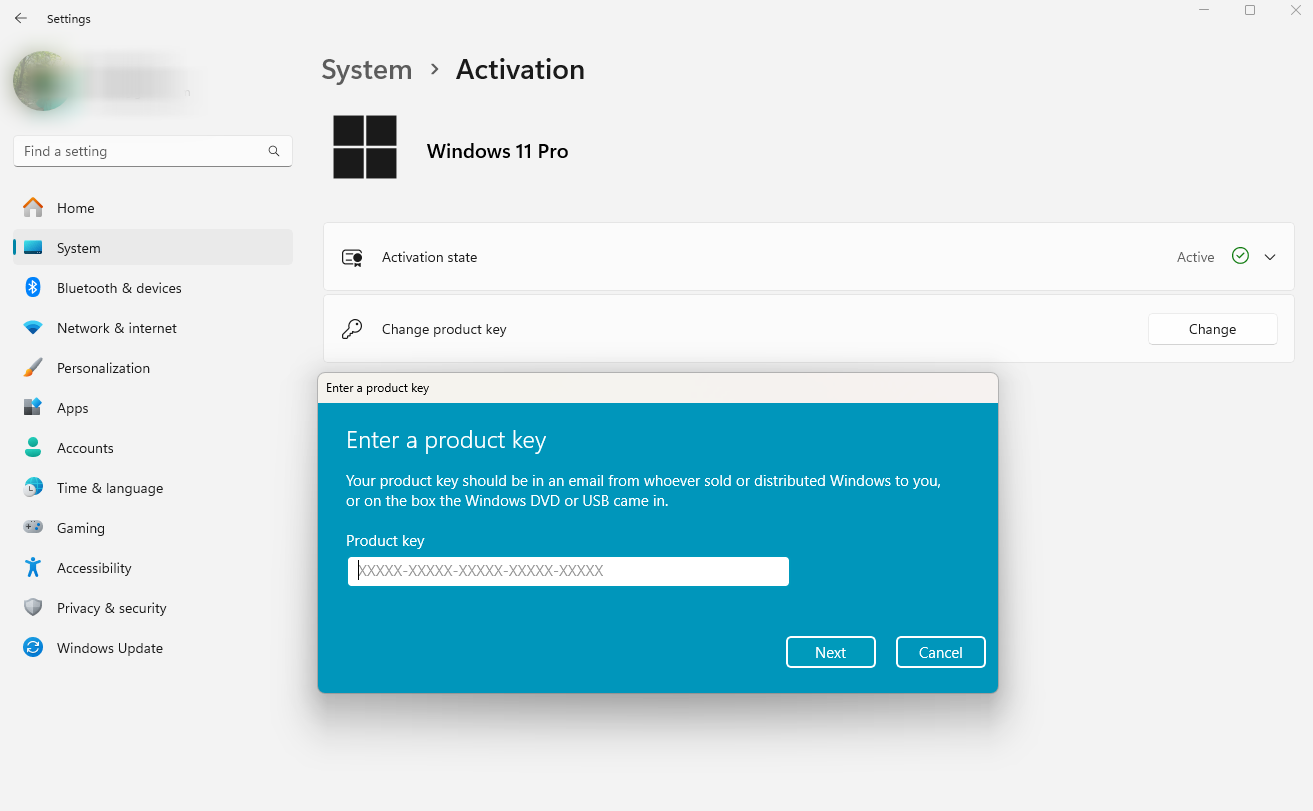Click the Activation breadcrumb heading
The height and width of the screenshot is (811, 1313).
[x=520, y=70]
